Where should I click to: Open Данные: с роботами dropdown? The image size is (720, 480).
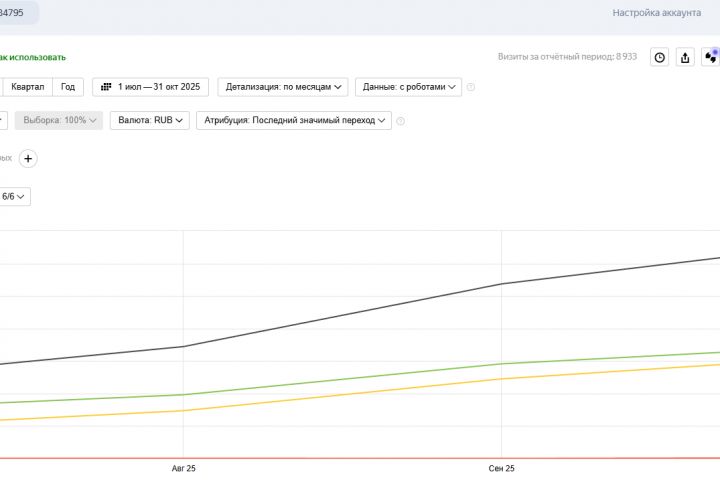(x=411, y=87)
